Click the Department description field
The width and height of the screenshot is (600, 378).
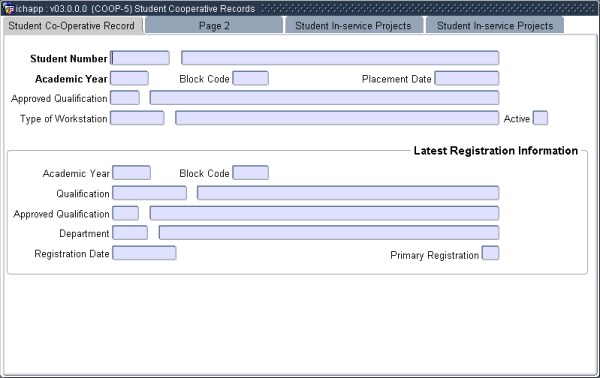[329, 233]
